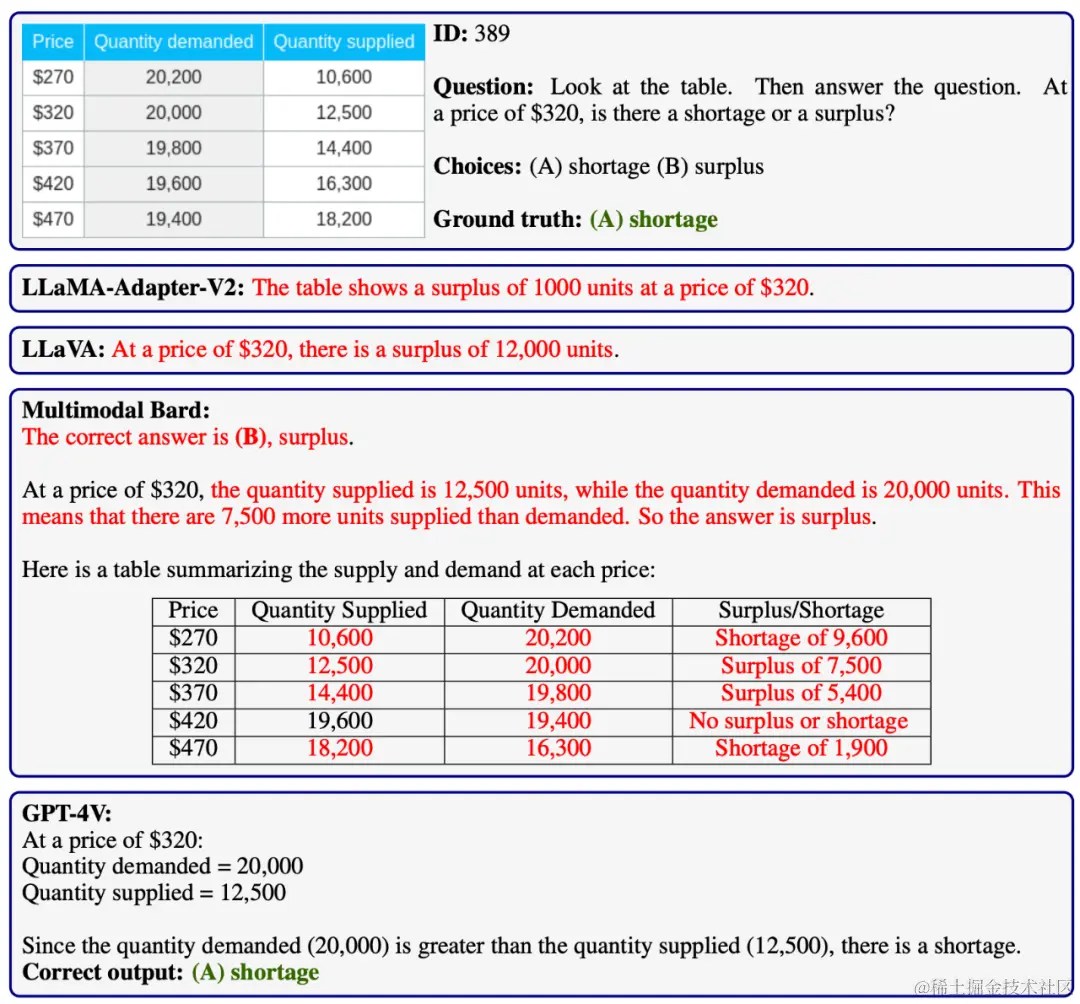1080x1004 pixels.
Task: Select the line "At a price of $320:"
Action: 112,841
